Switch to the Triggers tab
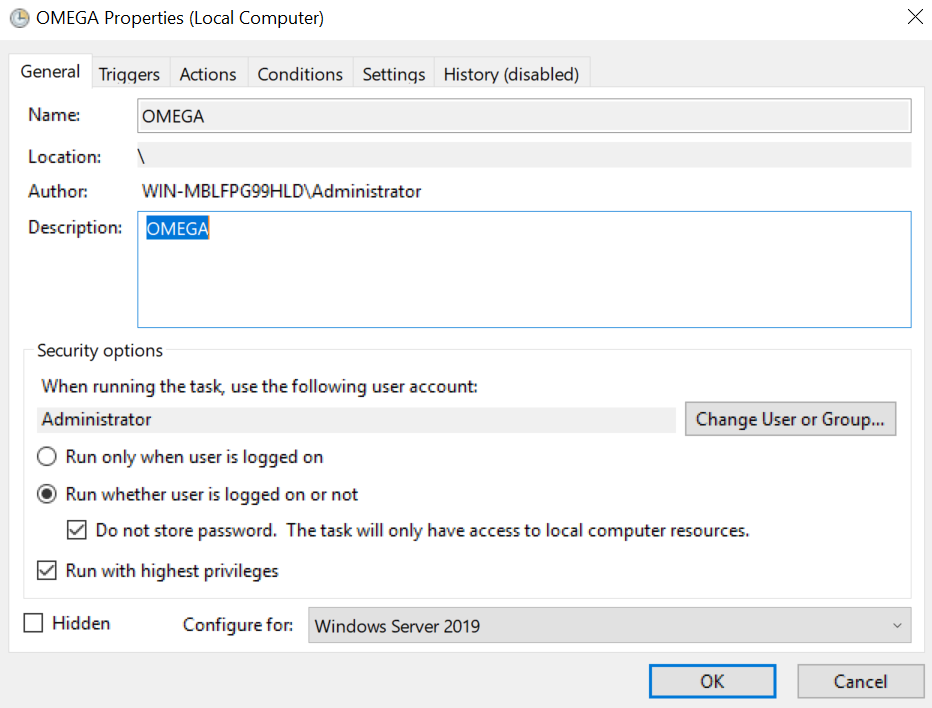This screenshot has width=932, height=708. pyautogui.click(x=129, y=73)
